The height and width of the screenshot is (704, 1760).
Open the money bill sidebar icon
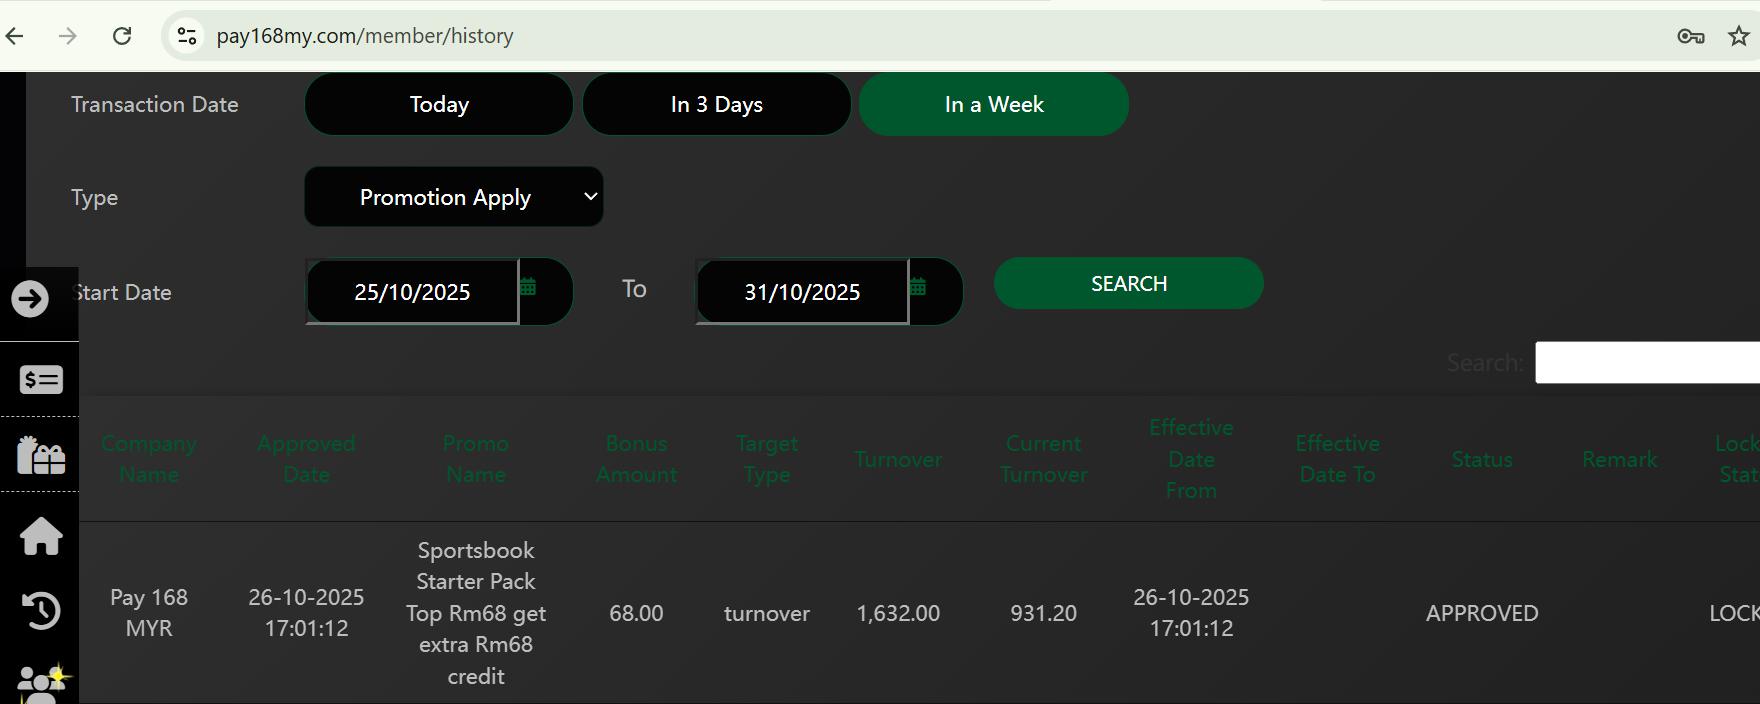(x=41, y=379)
